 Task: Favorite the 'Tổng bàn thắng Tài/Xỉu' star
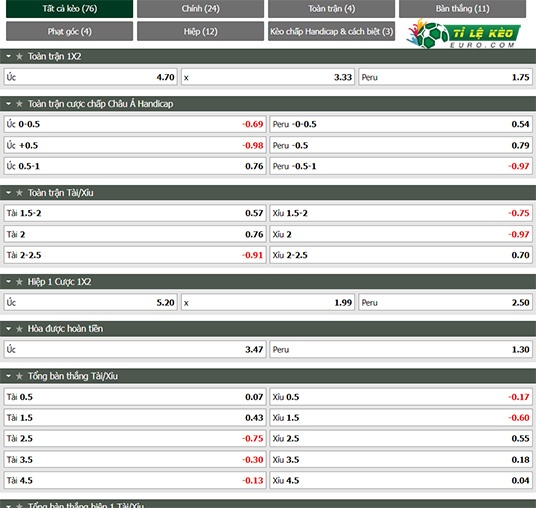tap(19, 376)
